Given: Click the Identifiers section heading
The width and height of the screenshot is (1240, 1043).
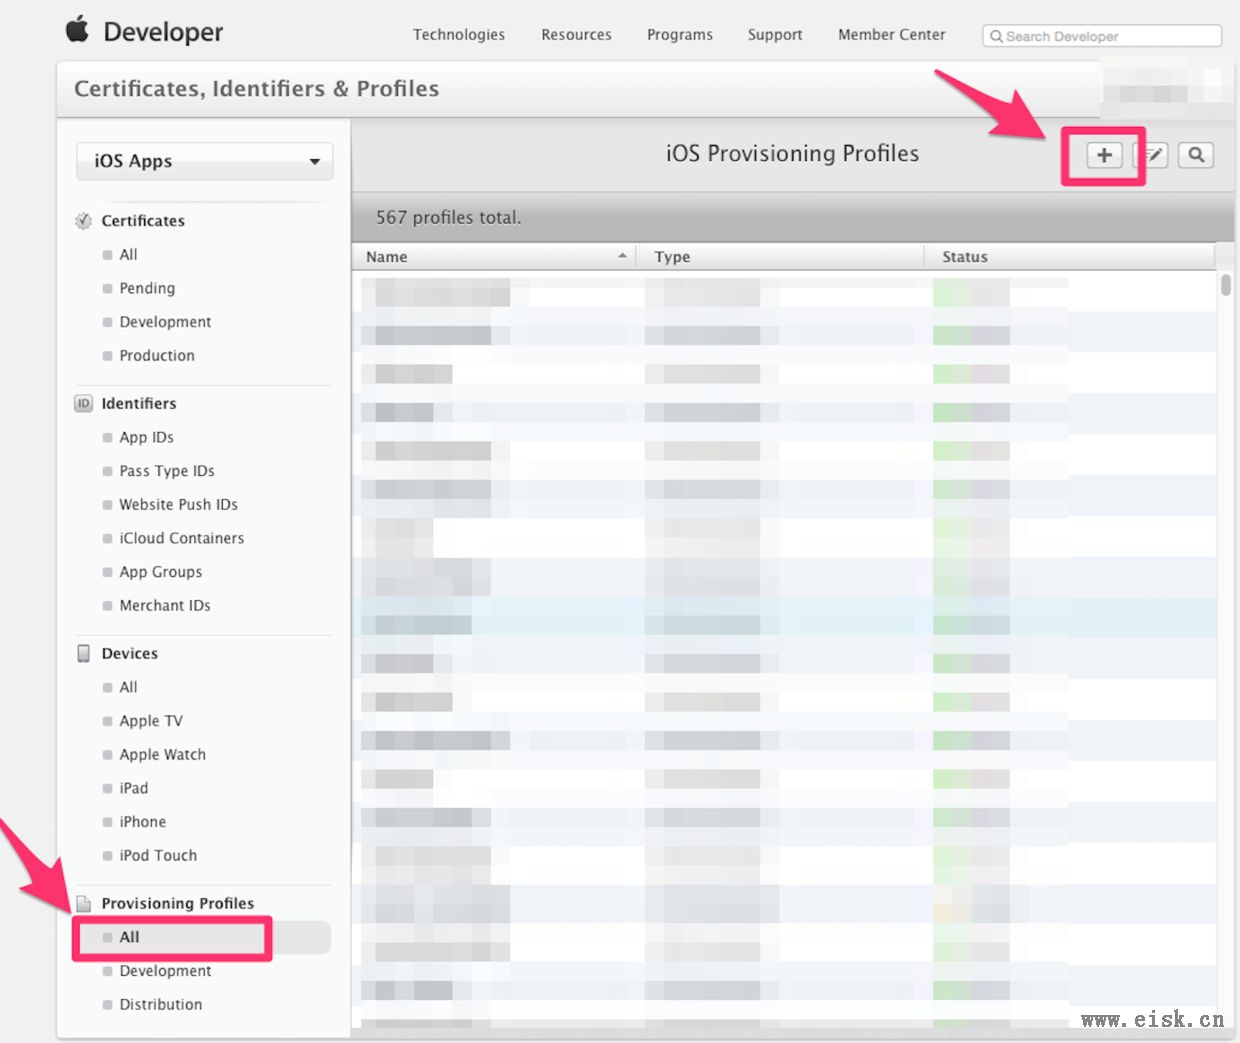Looking at the screenshot, I should (139, 404).
